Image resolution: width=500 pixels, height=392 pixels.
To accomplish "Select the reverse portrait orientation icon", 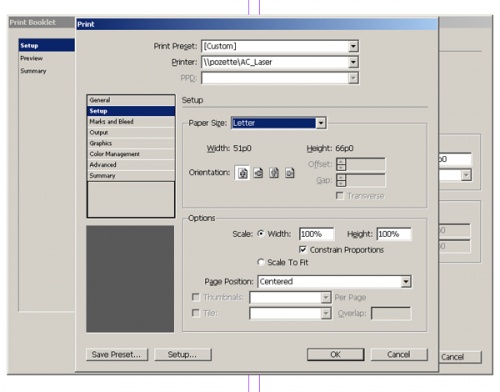I will coord(274,173).
